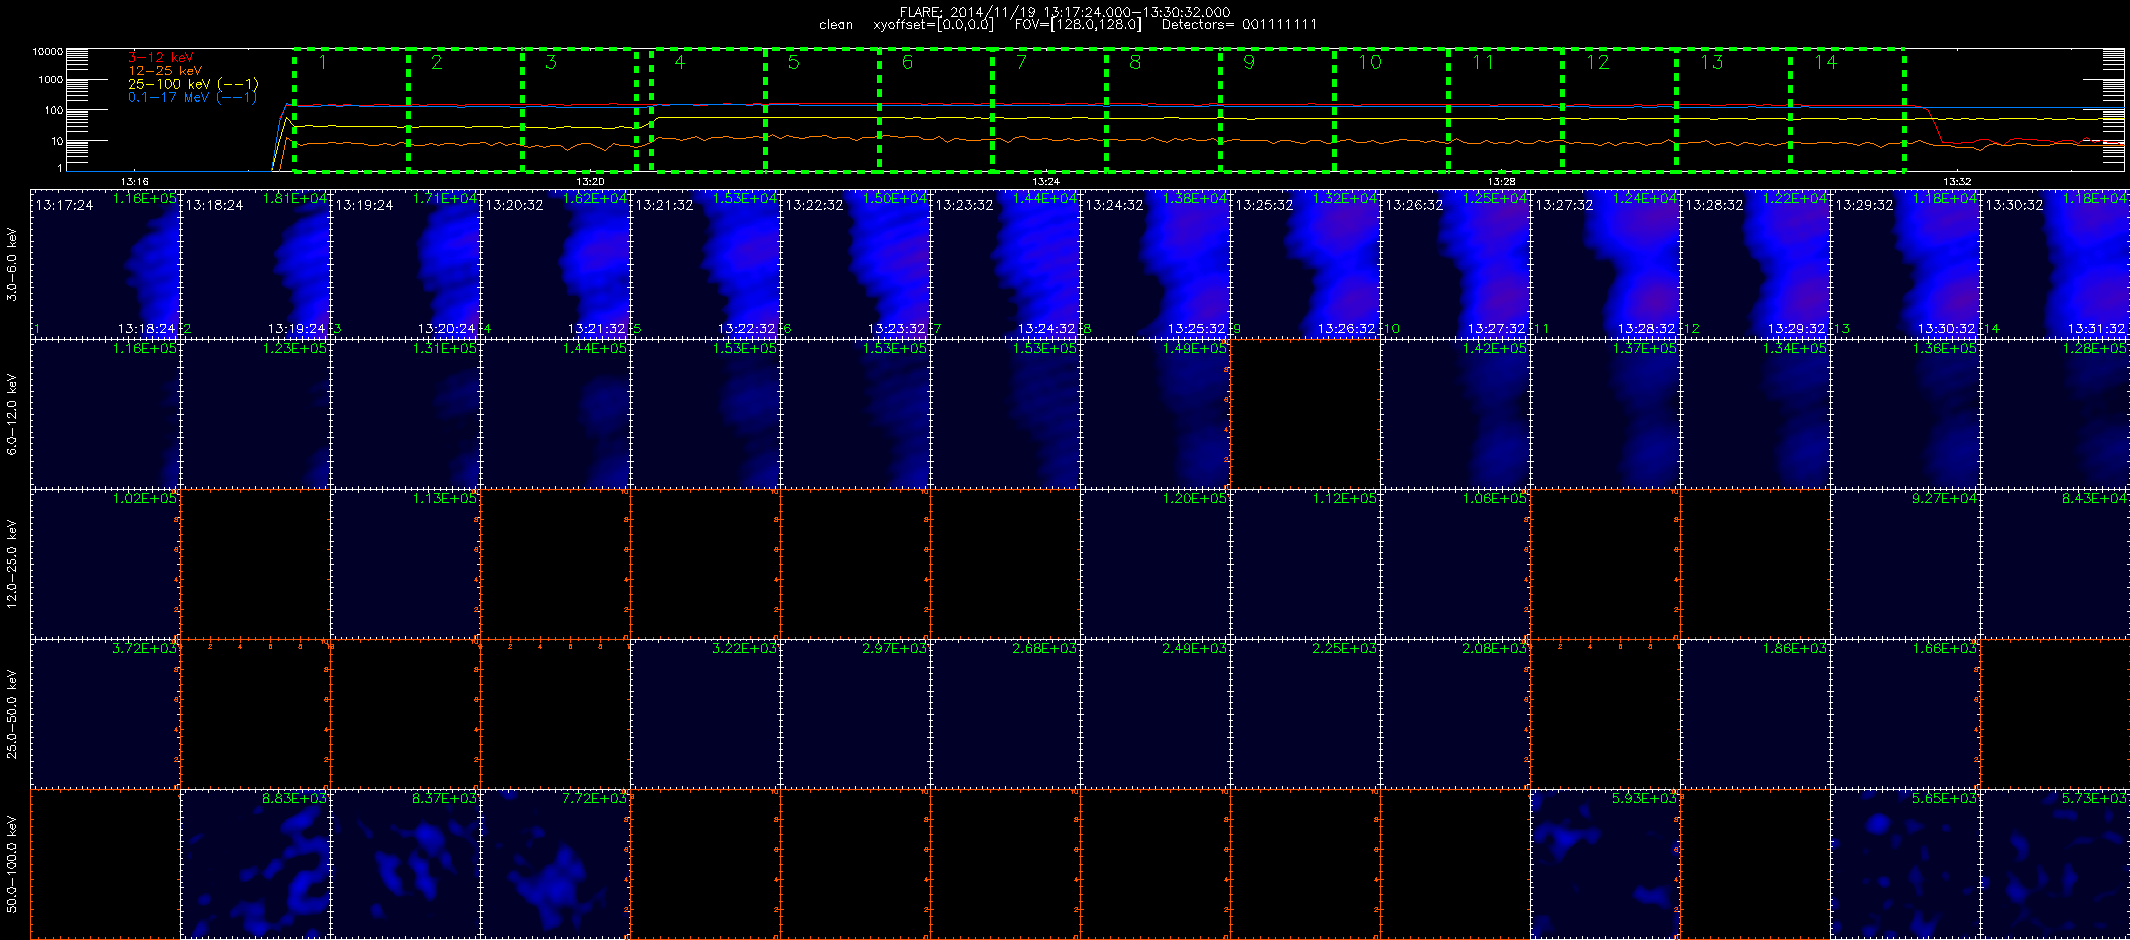Pick the 3-6 keV image starting 13:29:32
This screenshot has width=2130, height=940.
tap(1906, 264)
